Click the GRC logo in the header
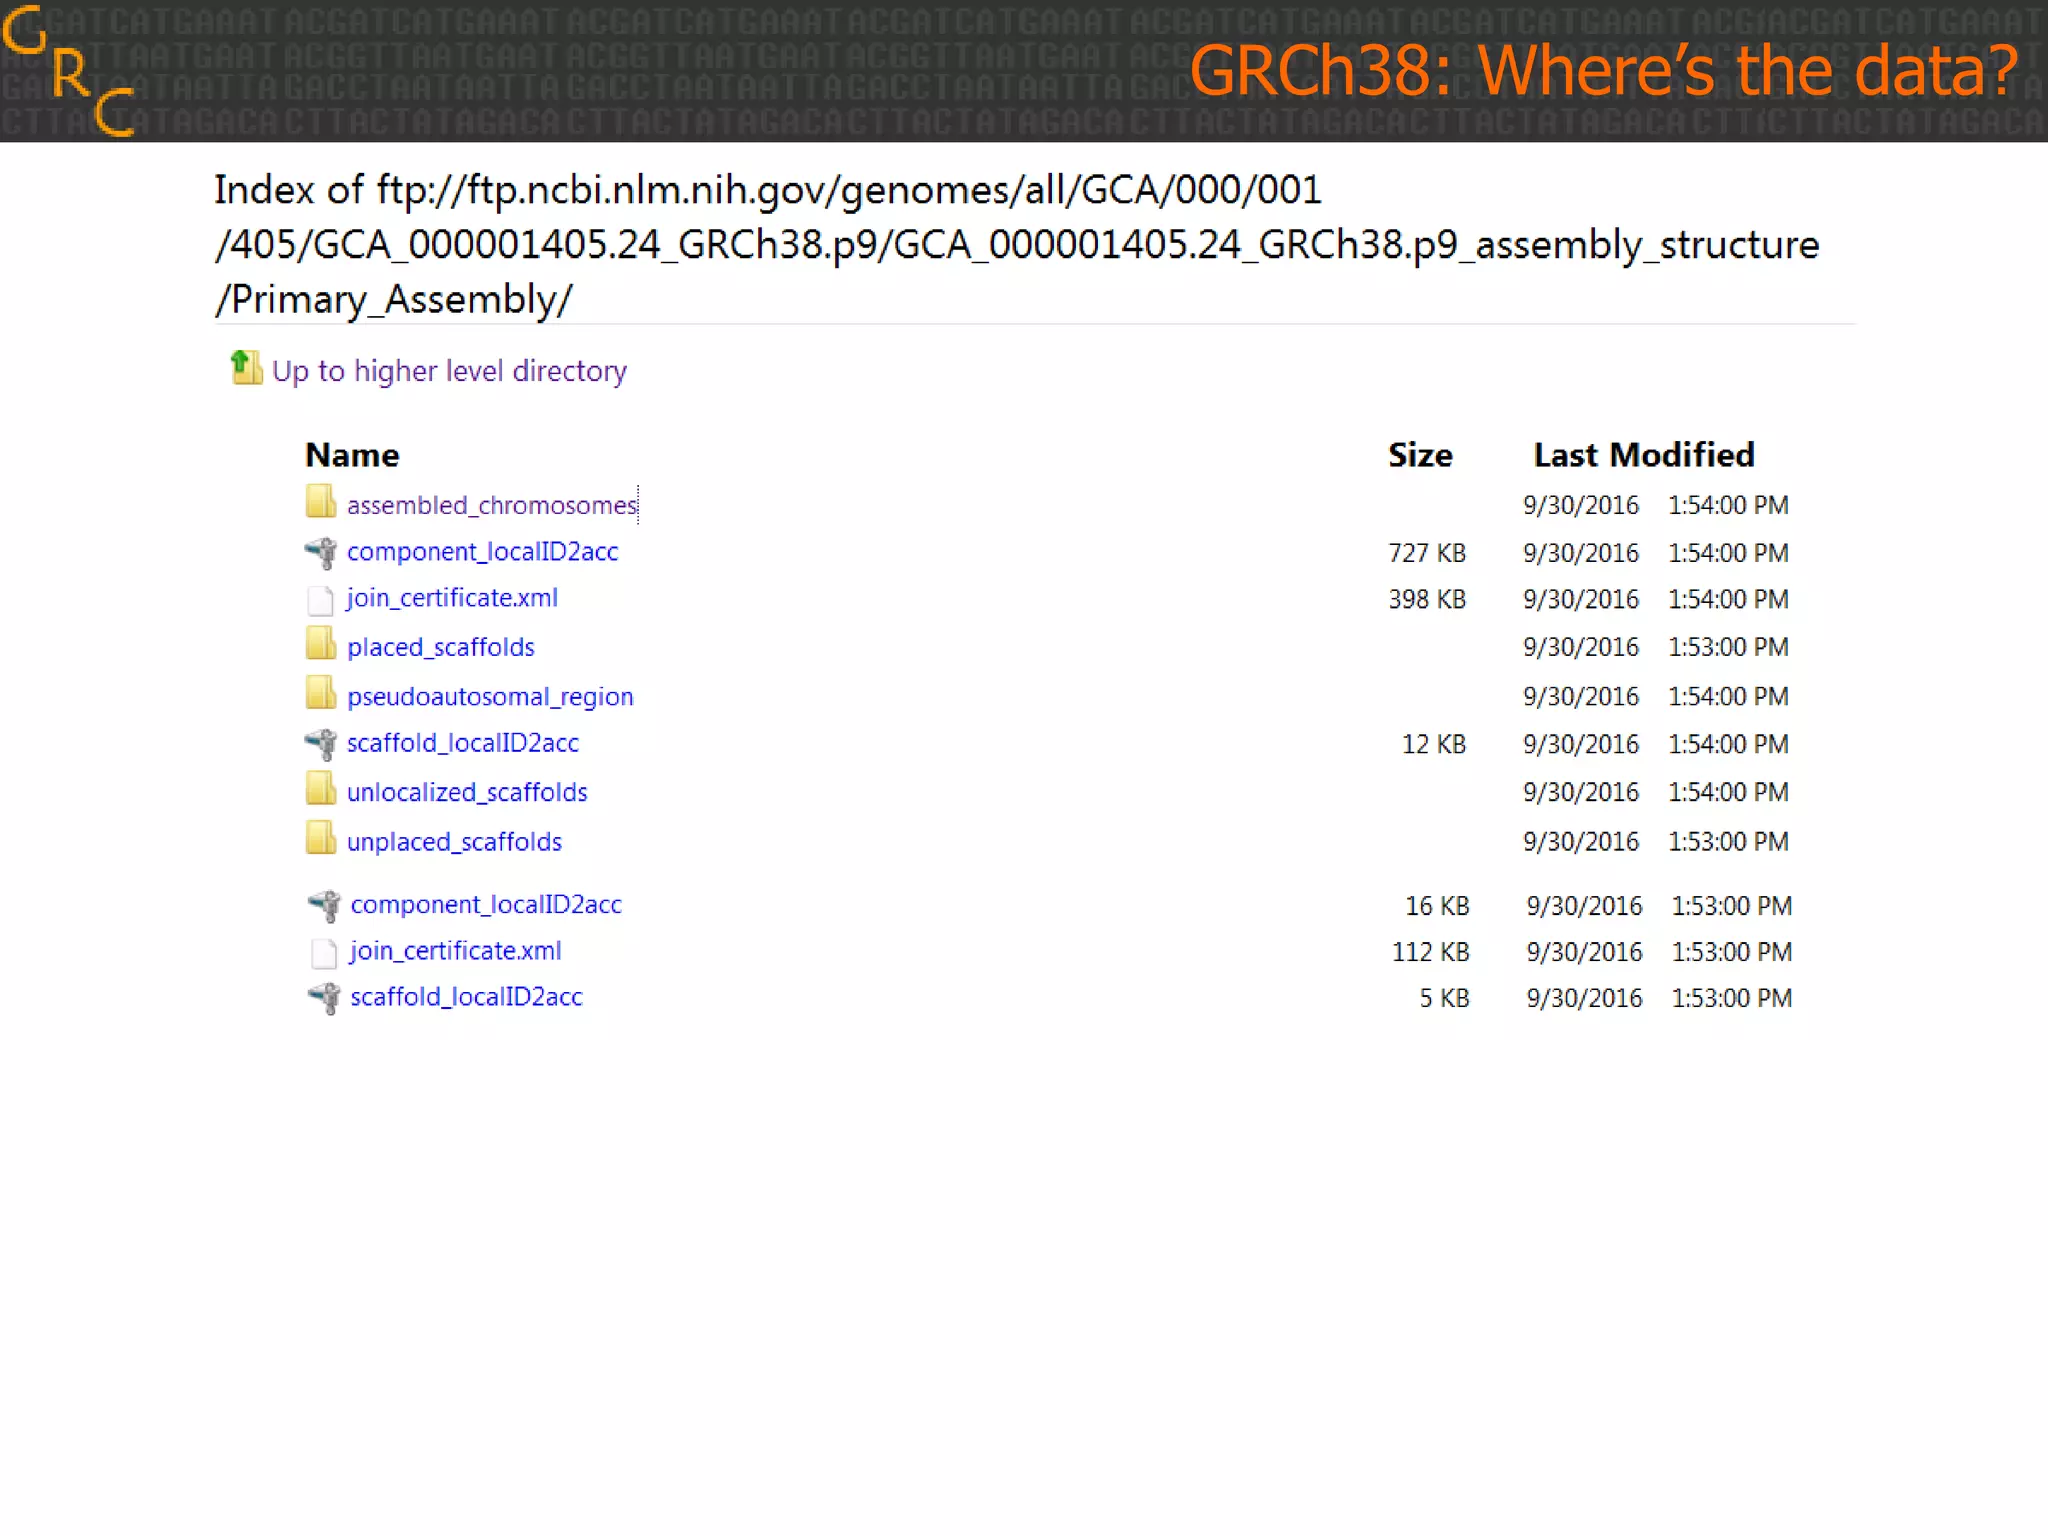This screenshot has width=2048, height=1536. pos(68,70)
